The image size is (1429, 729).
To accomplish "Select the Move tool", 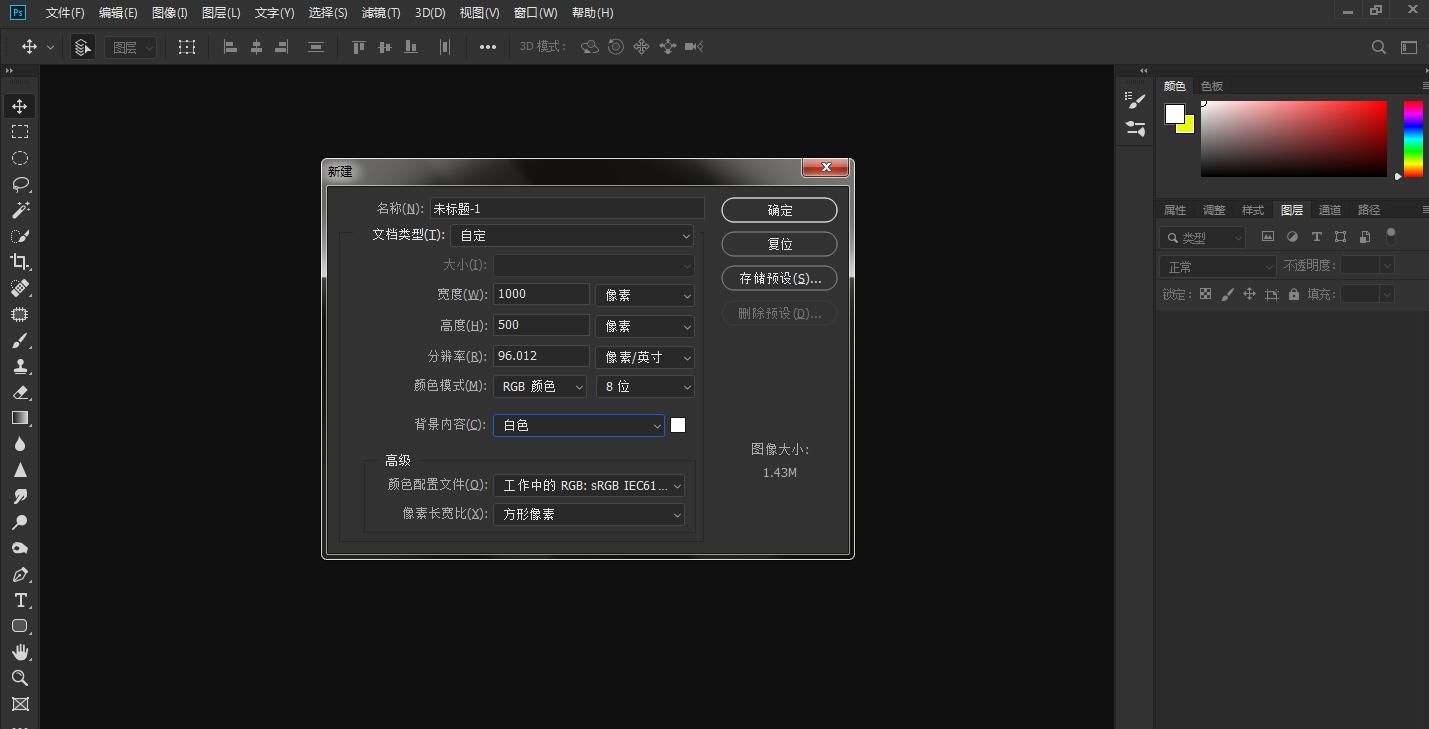I will 20,105.
